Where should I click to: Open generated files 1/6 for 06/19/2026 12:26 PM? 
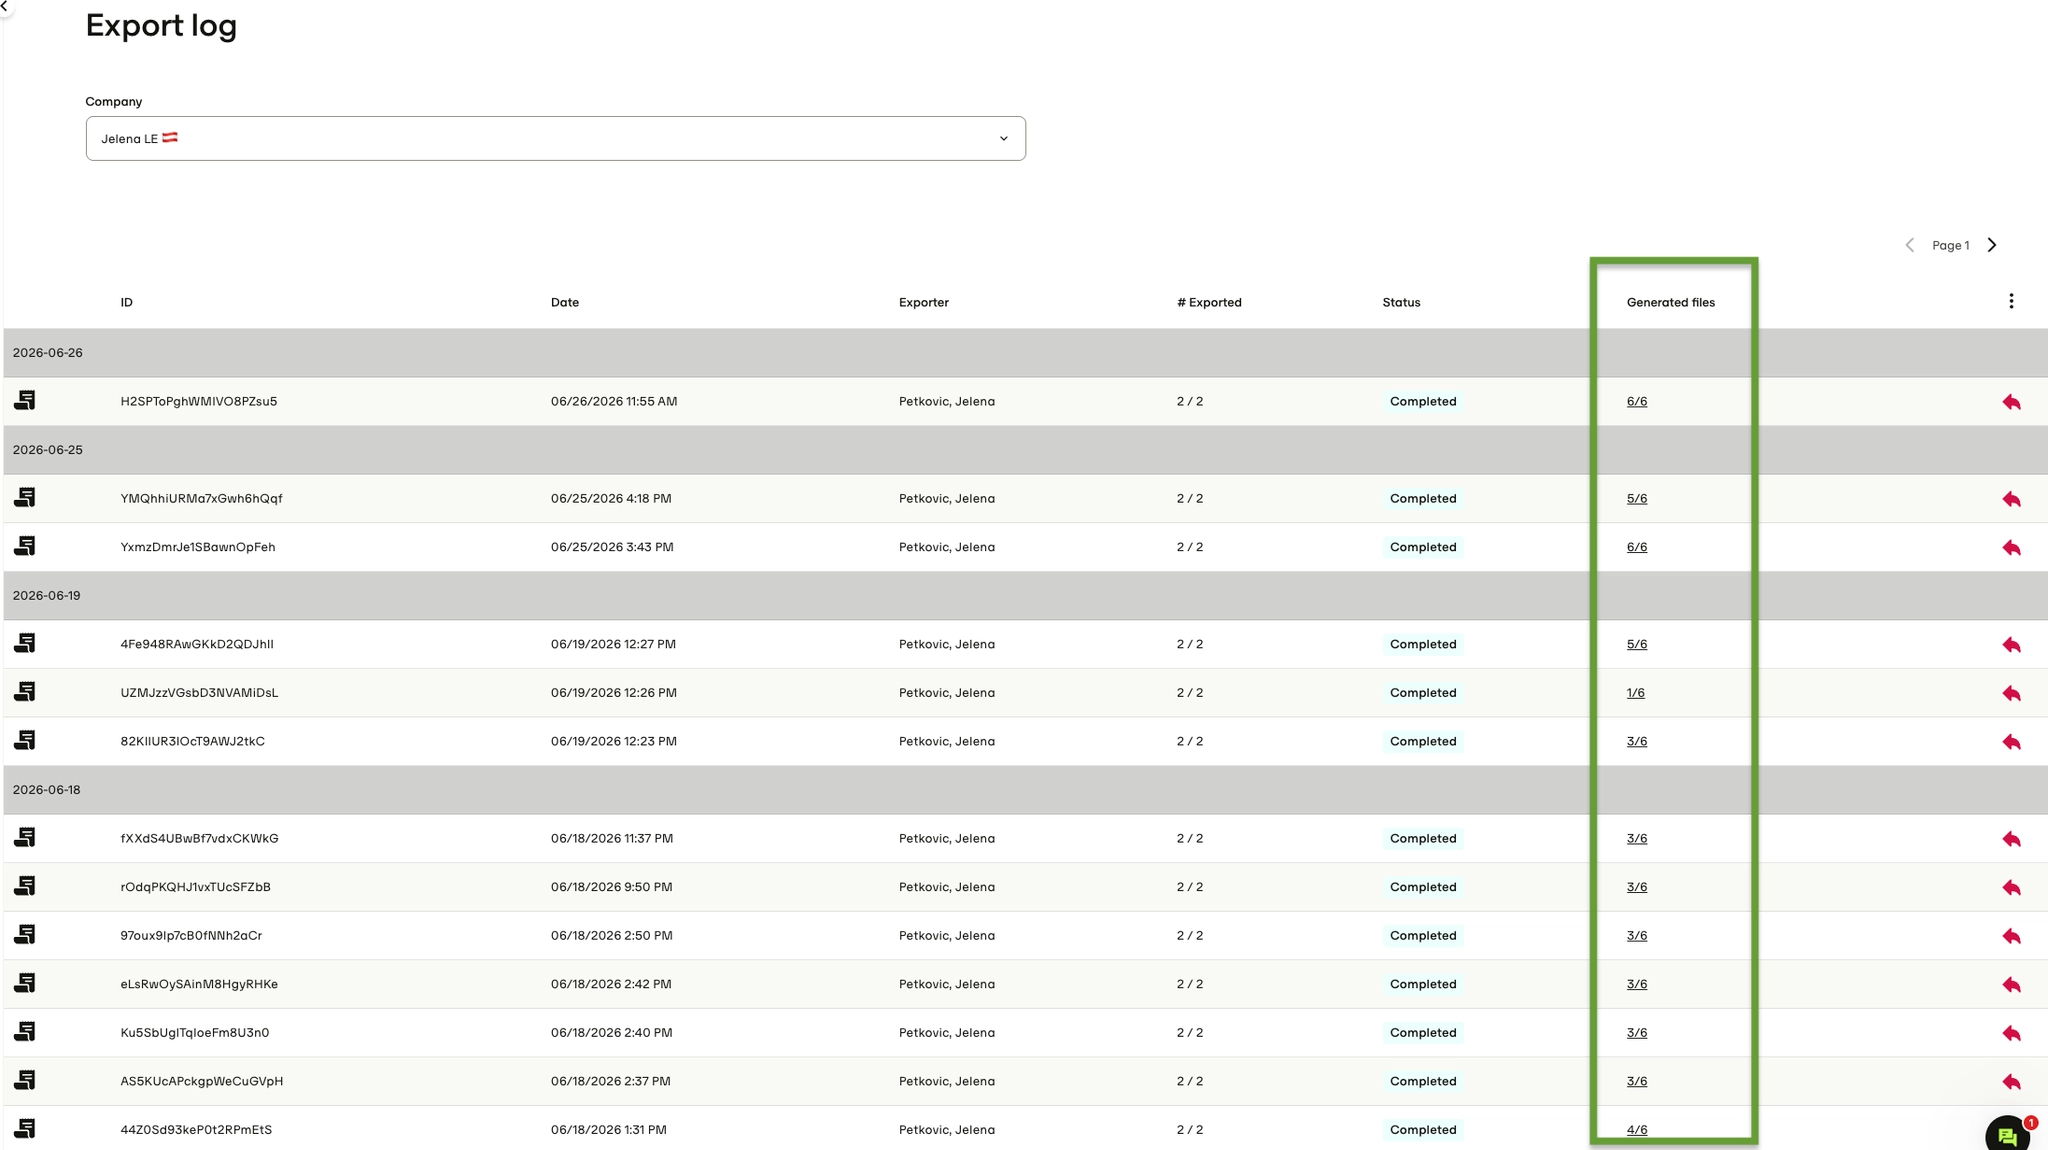[1636, 692]
